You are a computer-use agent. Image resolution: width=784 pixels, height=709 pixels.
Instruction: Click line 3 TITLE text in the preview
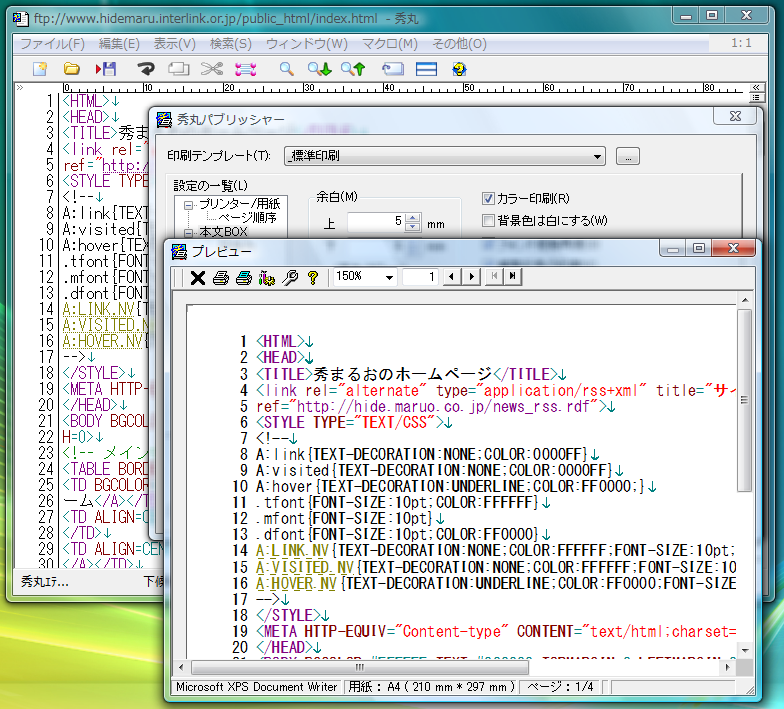coord(412,374)
